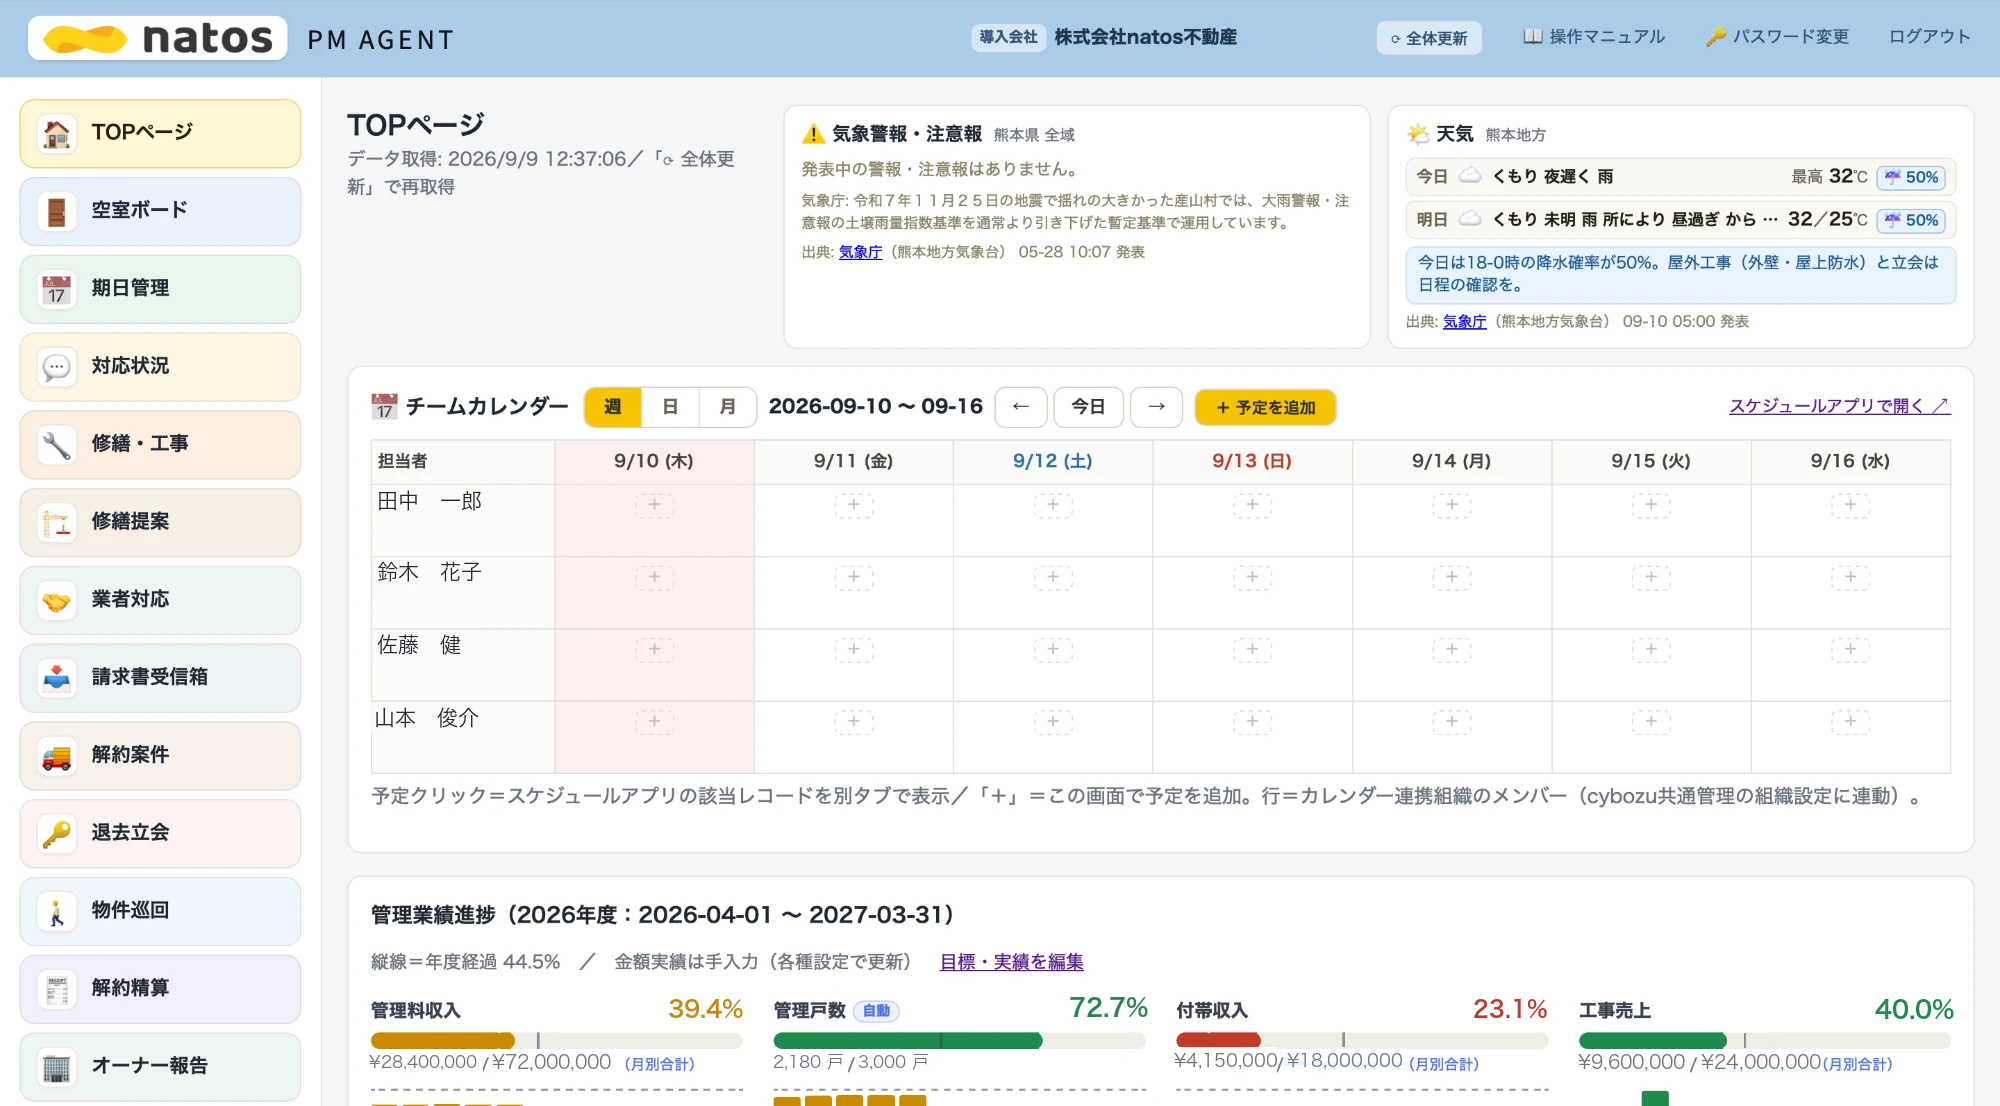Click ログアウト link
Viewport: 2000px width, 1106px height.
coord(1929,37)
